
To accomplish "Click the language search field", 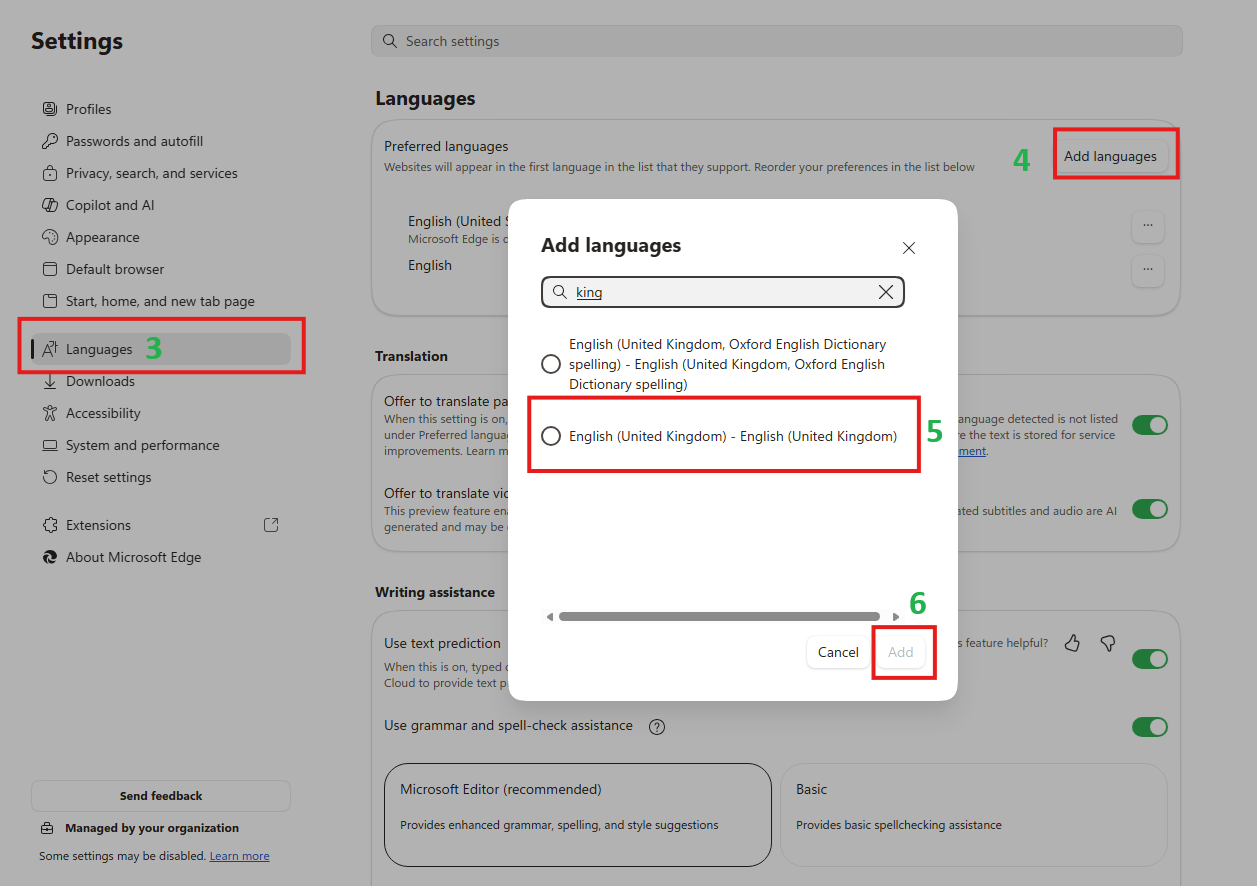I will [x=723, y=292].
